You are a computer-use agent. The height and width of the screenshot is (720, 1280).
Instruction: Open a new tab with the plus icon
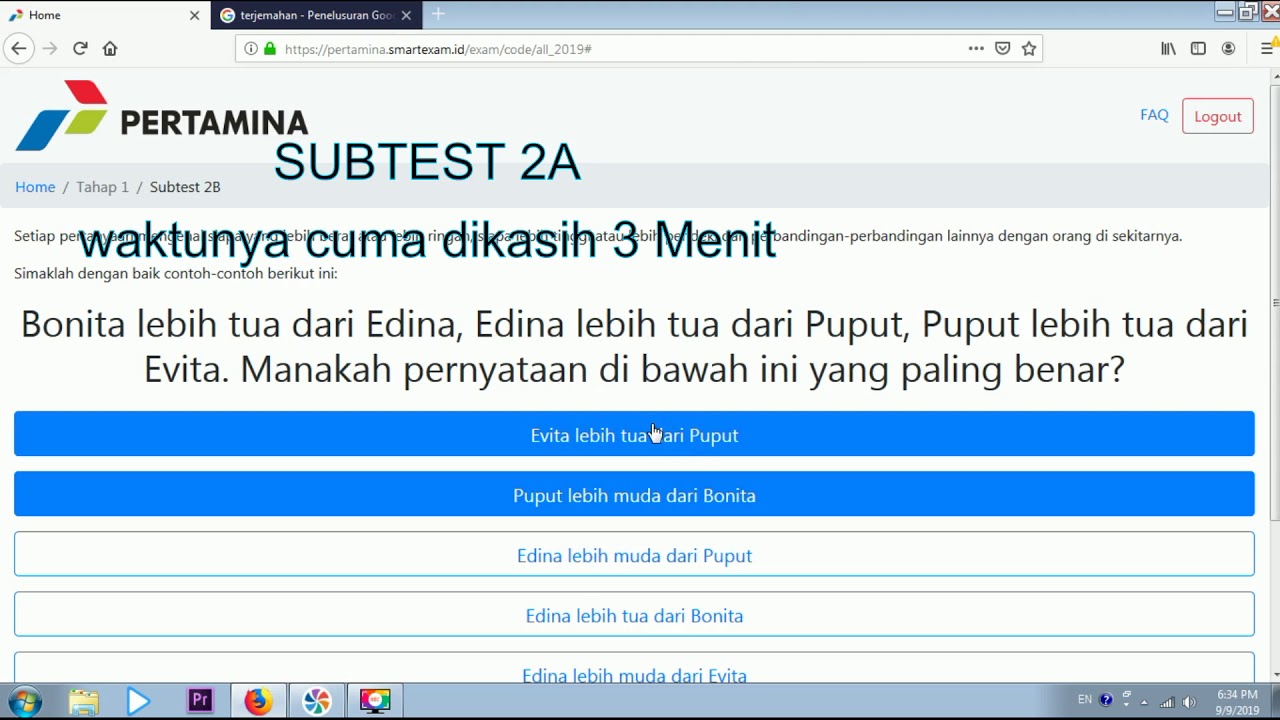438,14
